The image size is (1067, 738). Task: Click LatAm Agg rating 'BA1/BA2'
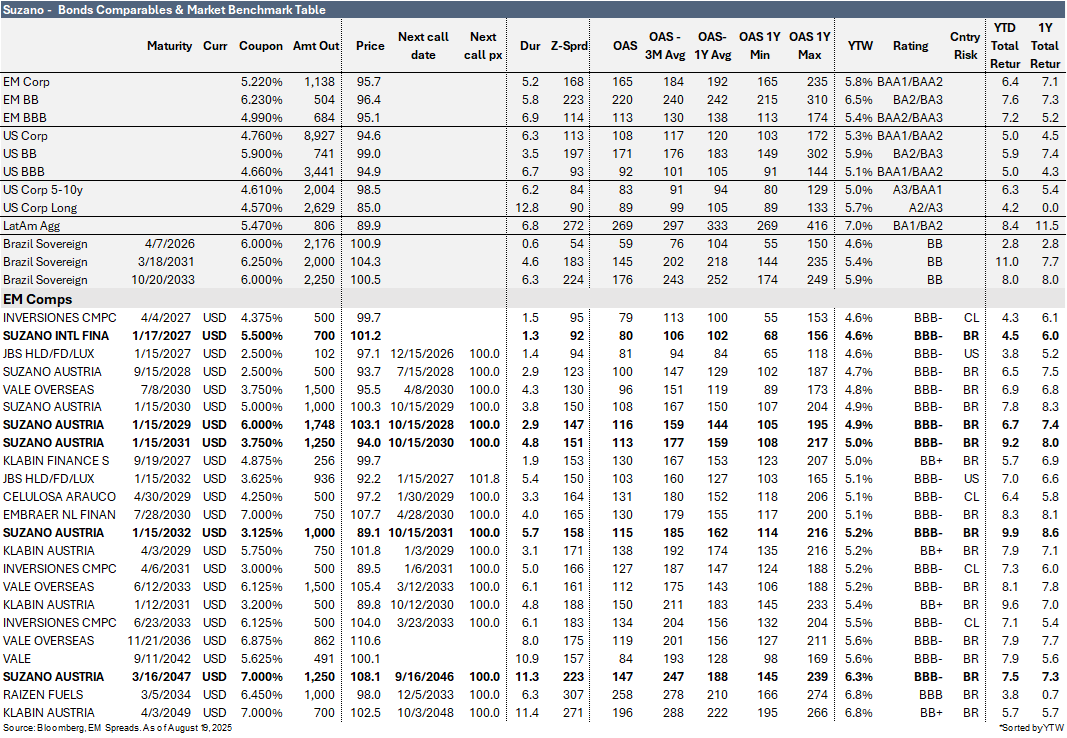coord(918,226)
